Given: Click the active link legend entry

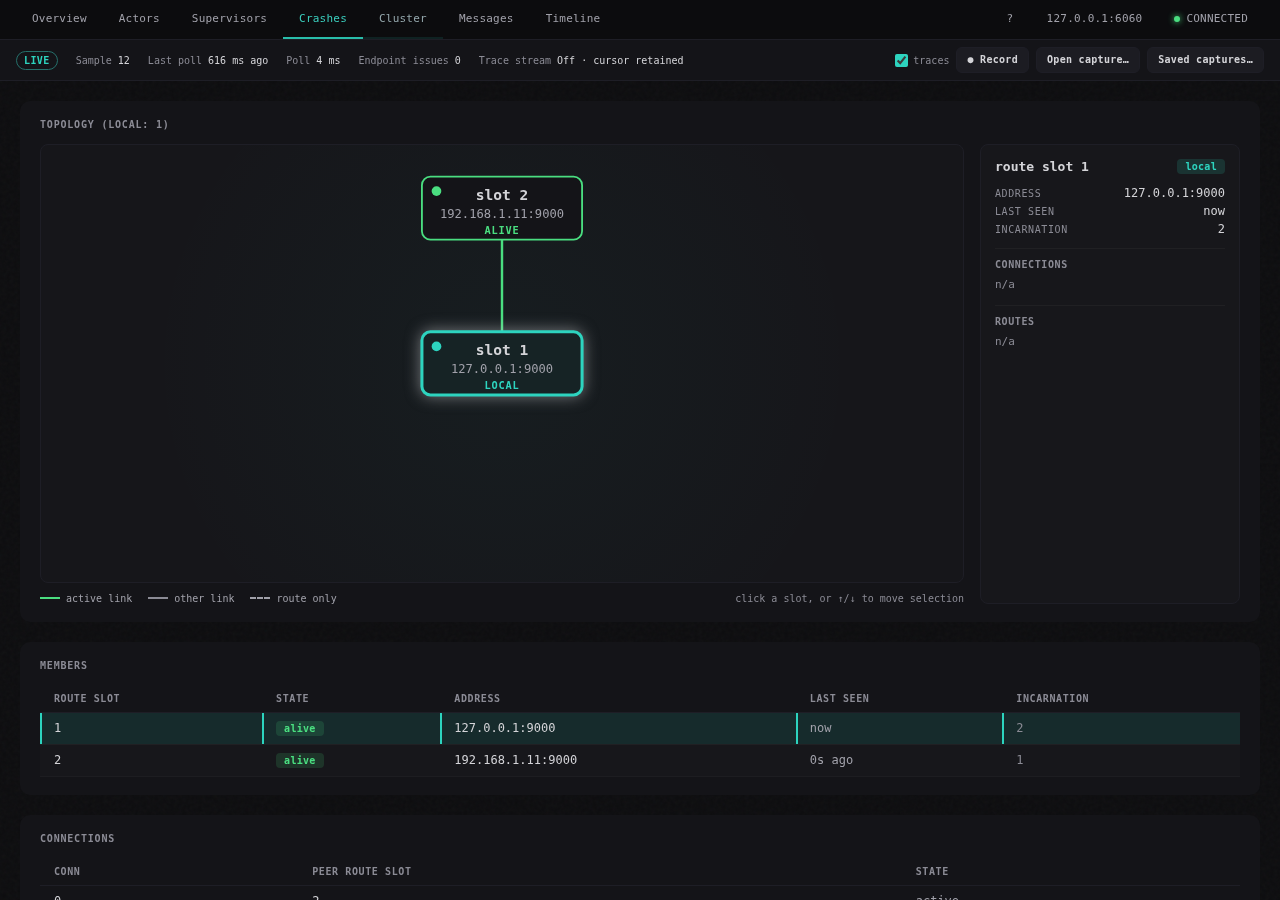Looking at the screenshot, I should 86,598.
